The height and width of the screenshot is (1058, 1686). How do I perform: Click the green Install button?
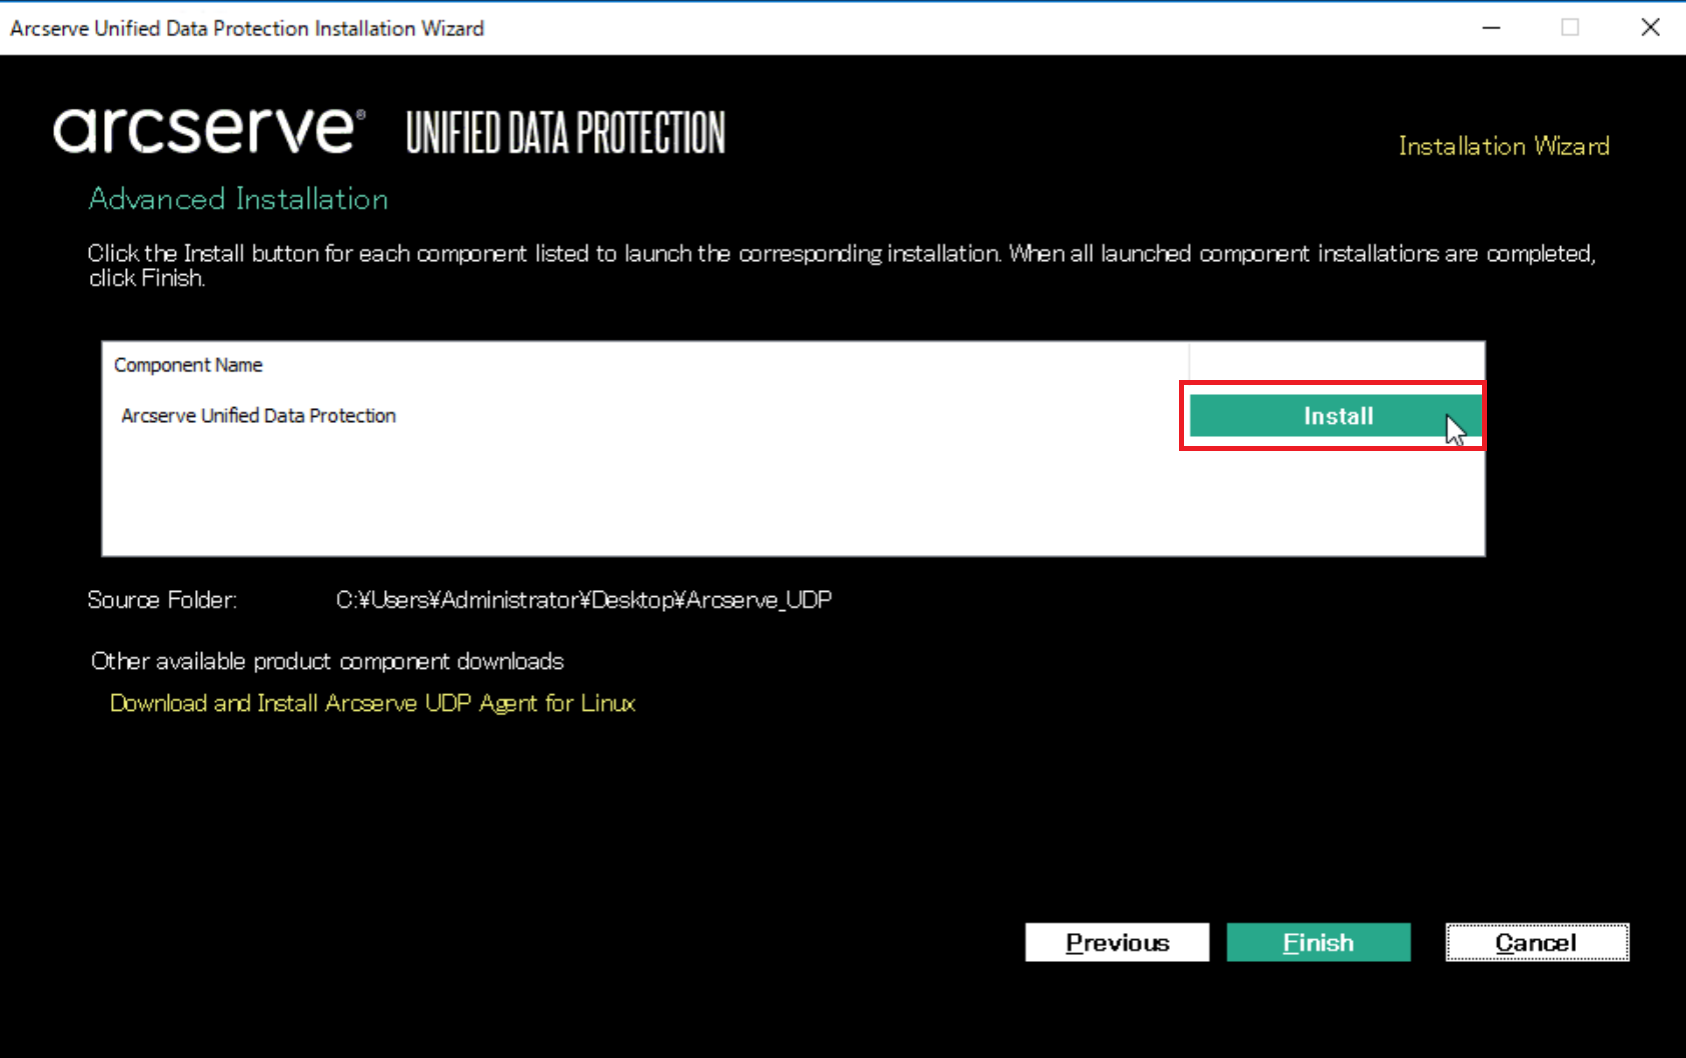point(1335,416)
